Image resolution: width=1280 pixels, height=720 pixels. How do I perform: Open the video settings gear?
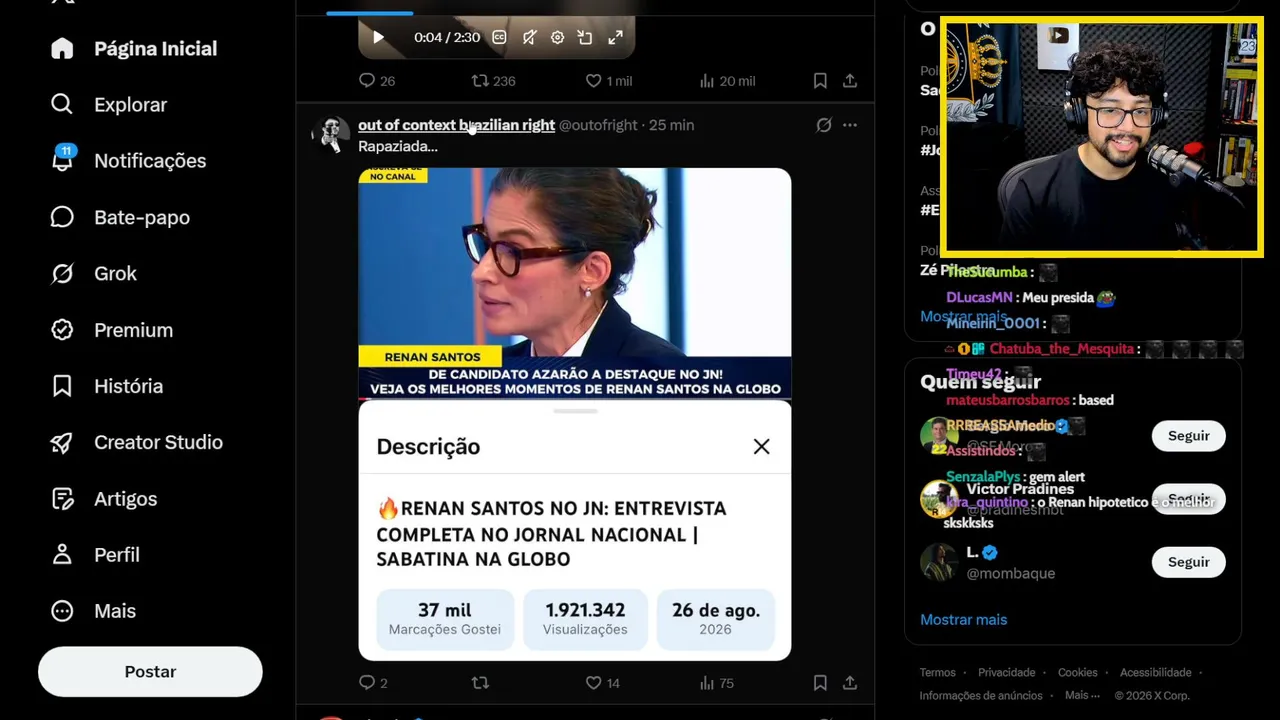[558, 37]
